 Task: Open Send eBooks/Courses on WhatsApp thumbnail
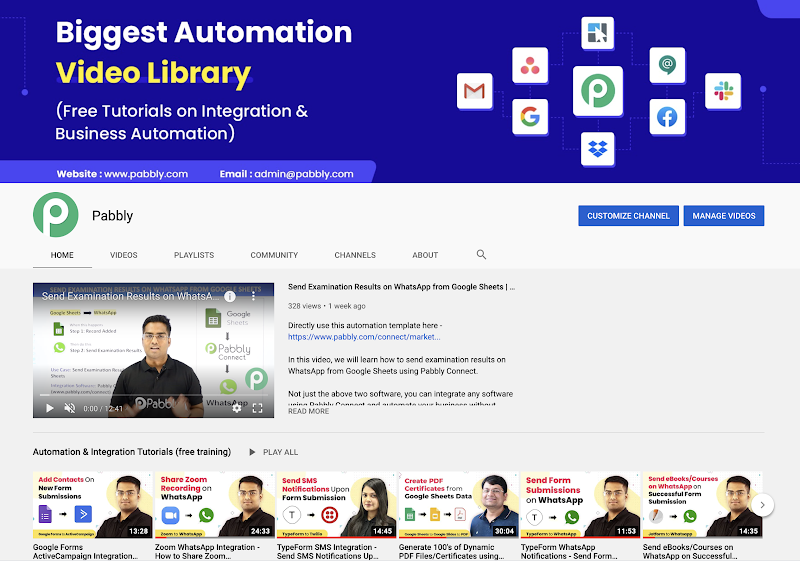(702, 504)
